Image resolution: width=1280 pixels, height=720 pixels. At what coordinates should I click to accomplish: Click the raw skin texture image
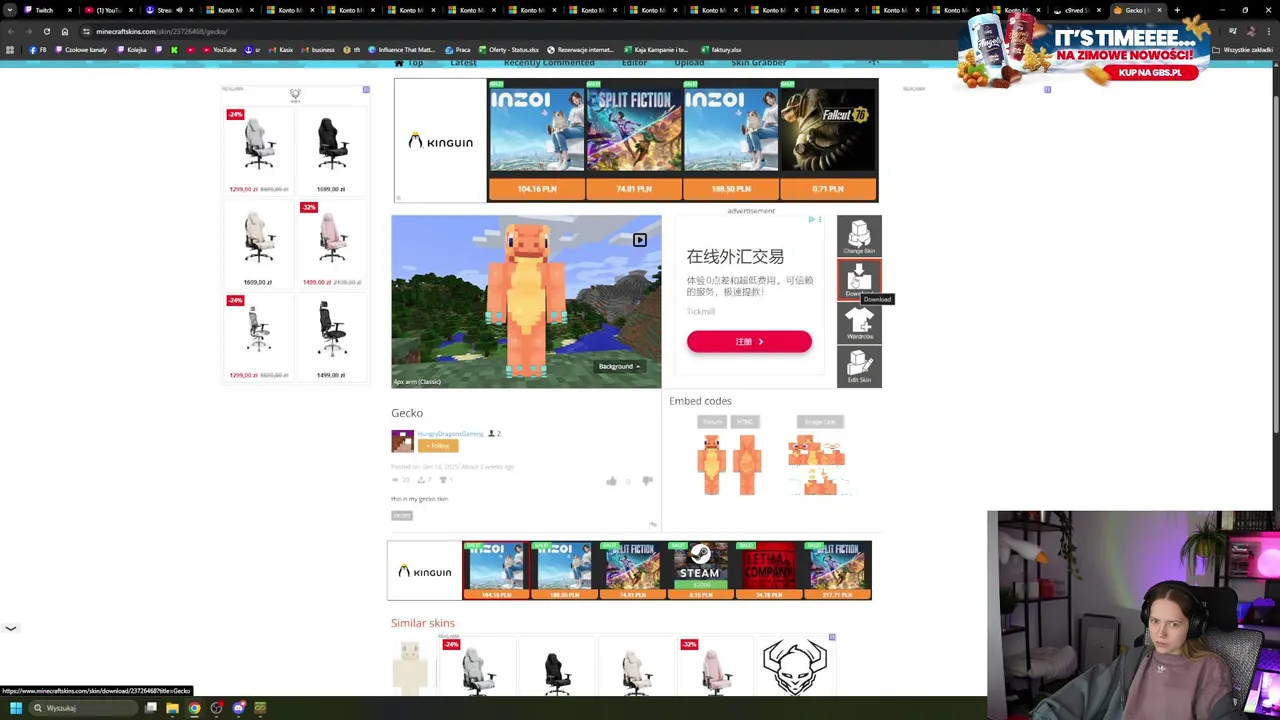coord(818,464)
